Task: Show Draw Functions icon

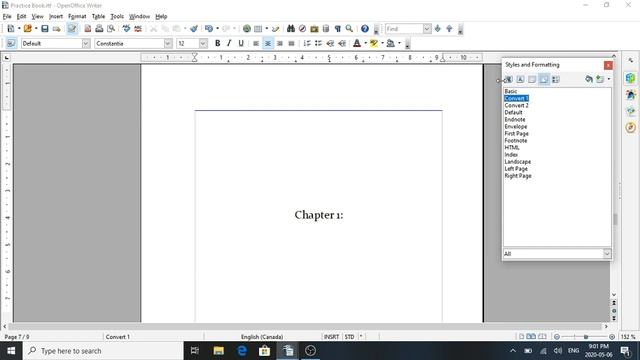Action: [x=276, y=29]
